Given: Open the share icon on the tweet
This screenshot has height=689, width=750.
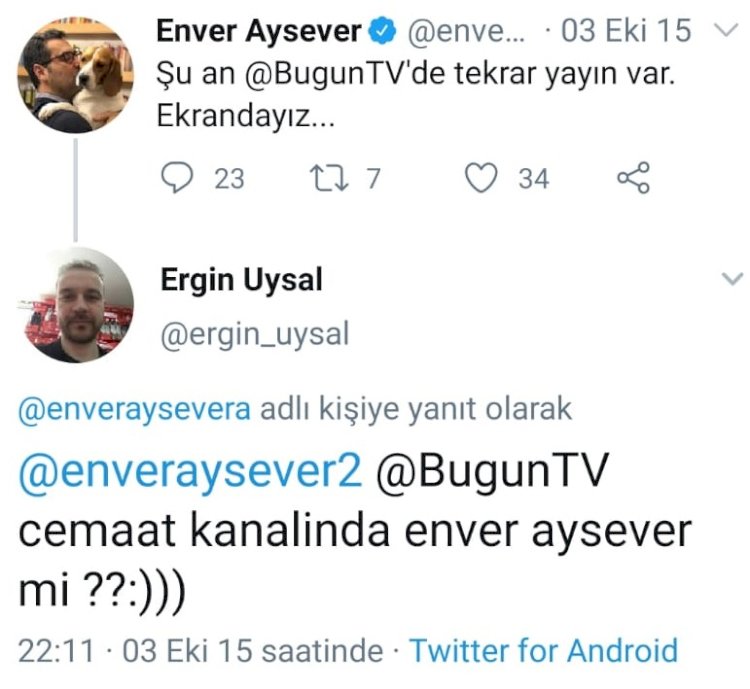Looking at the screenshot, I should [x=633, y=178].
